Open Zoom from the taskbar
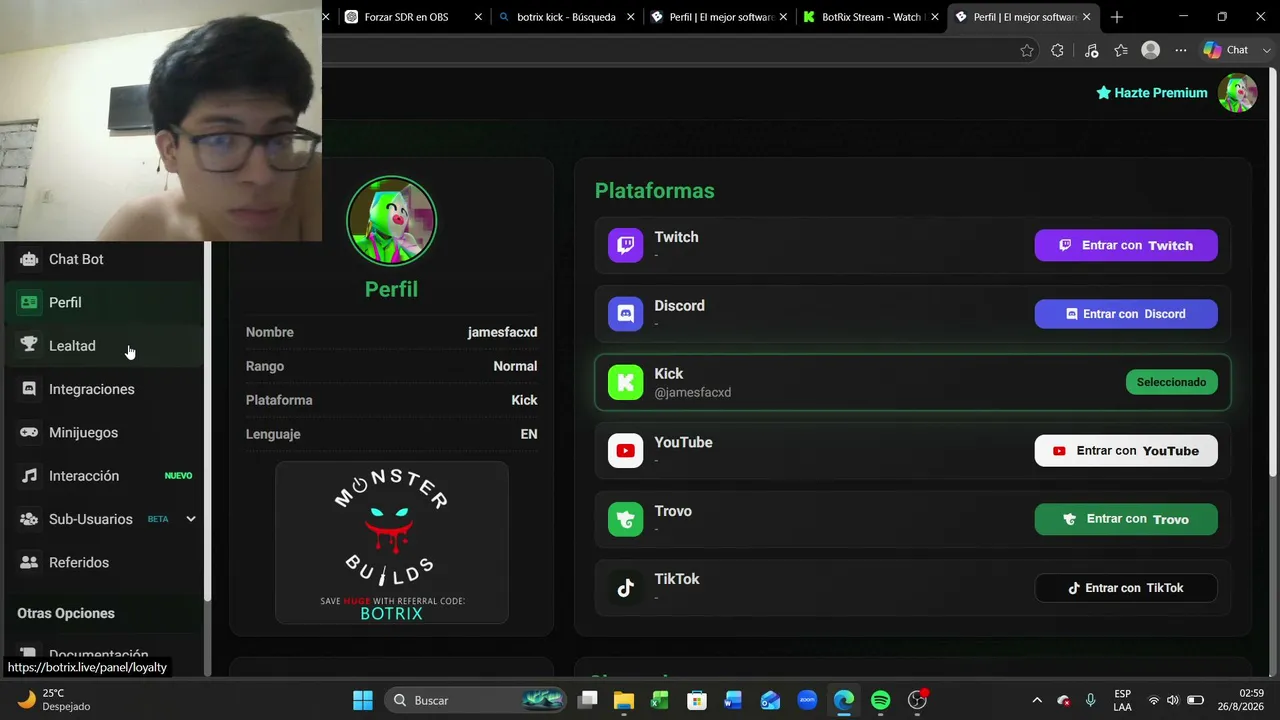 [807, 700]
